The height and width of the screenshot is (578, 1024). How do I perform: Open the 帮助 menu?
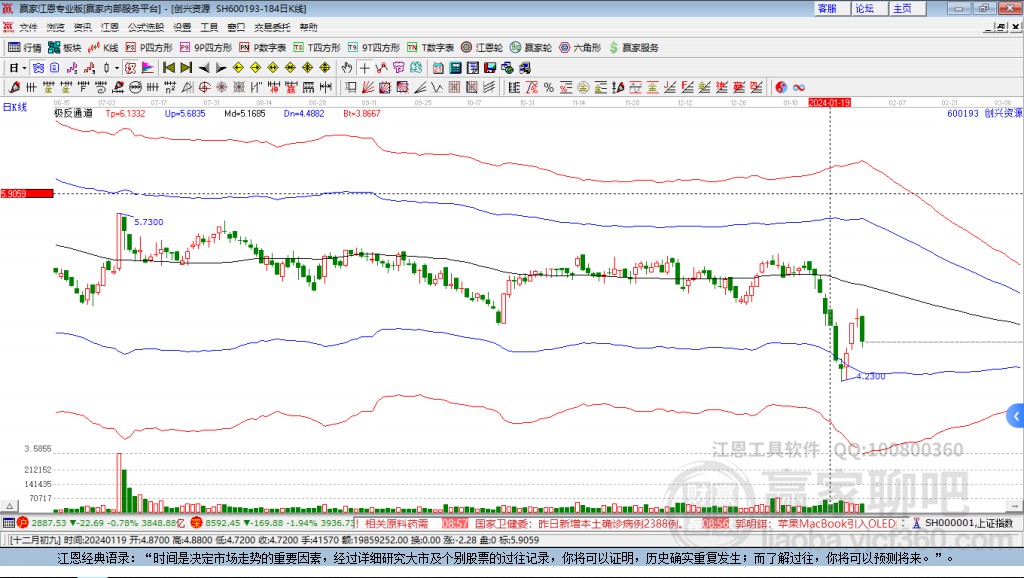(x=308, y=27)
